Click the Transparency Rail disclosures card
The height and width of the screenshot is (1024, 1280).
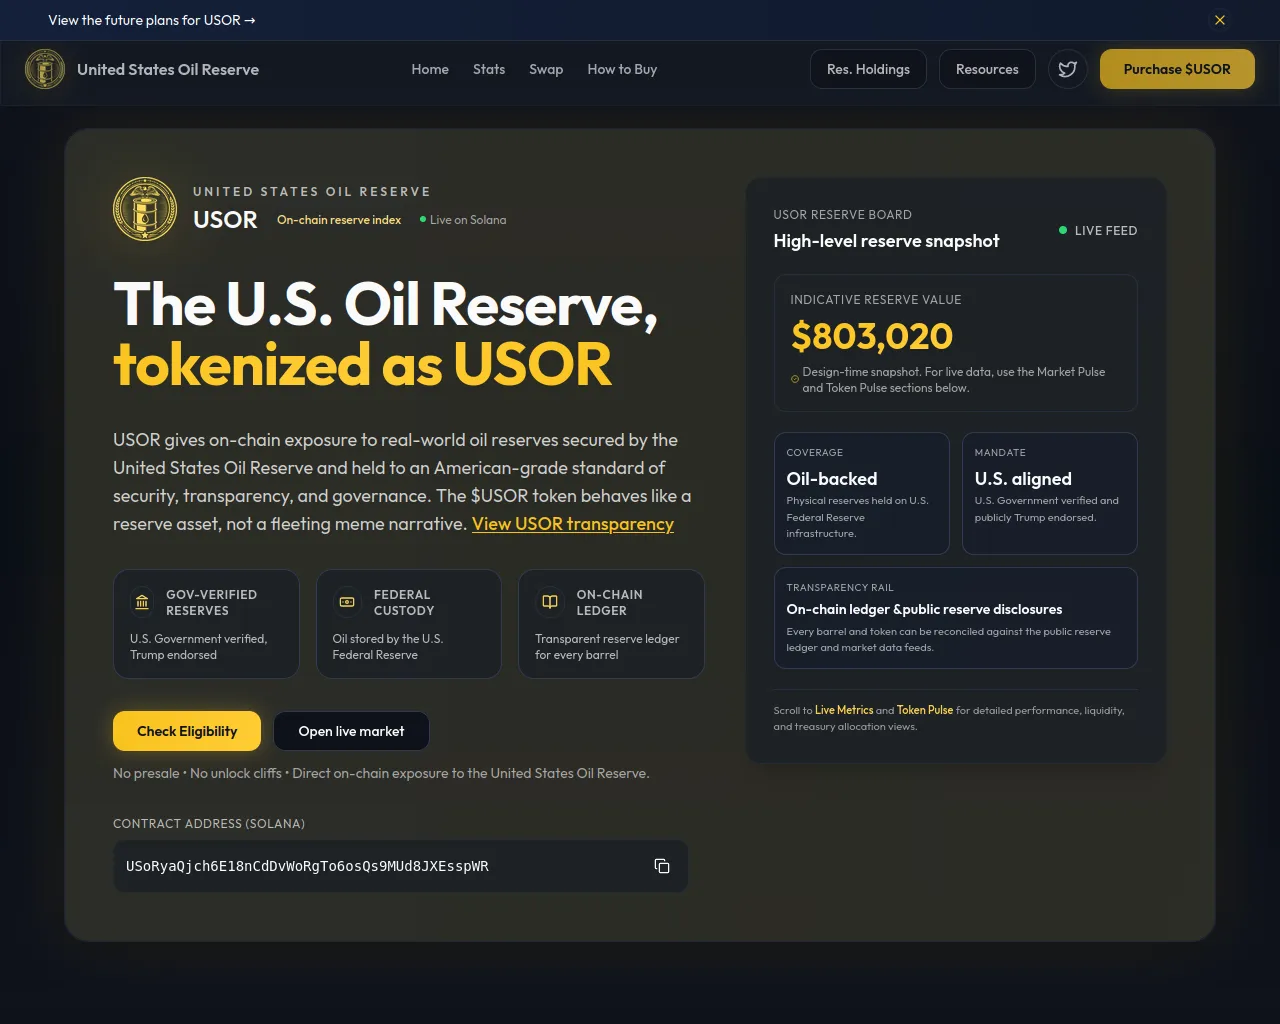pos(956,618)
